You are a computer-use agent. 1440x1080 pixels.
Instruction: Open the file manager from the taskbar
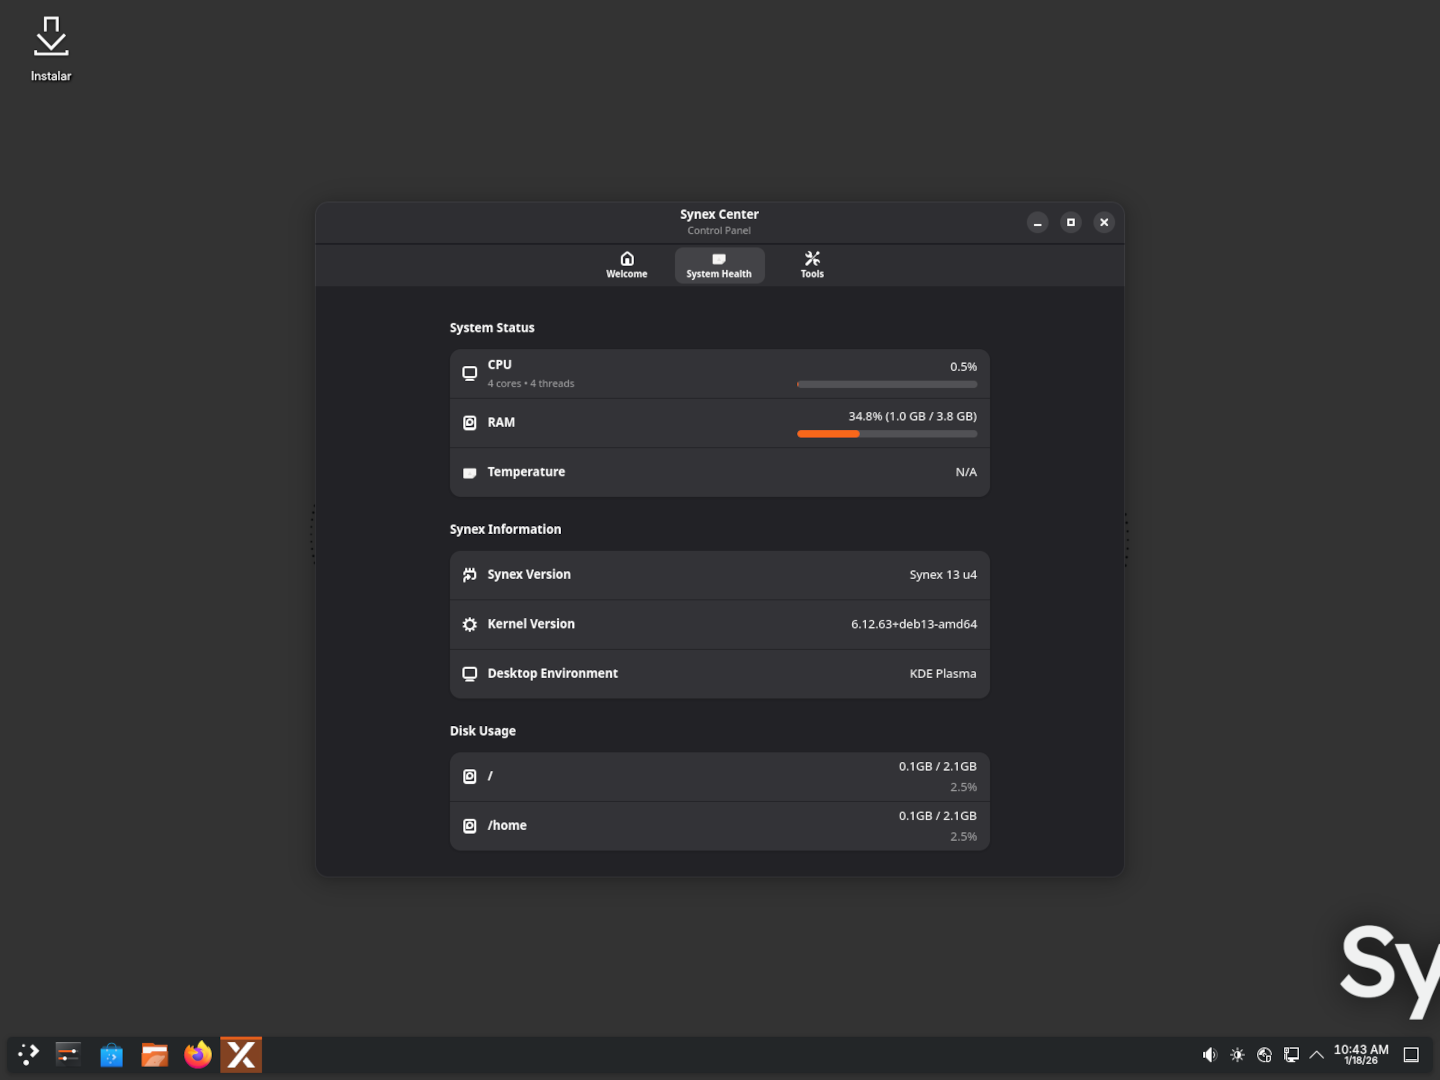click(154, 1054)
